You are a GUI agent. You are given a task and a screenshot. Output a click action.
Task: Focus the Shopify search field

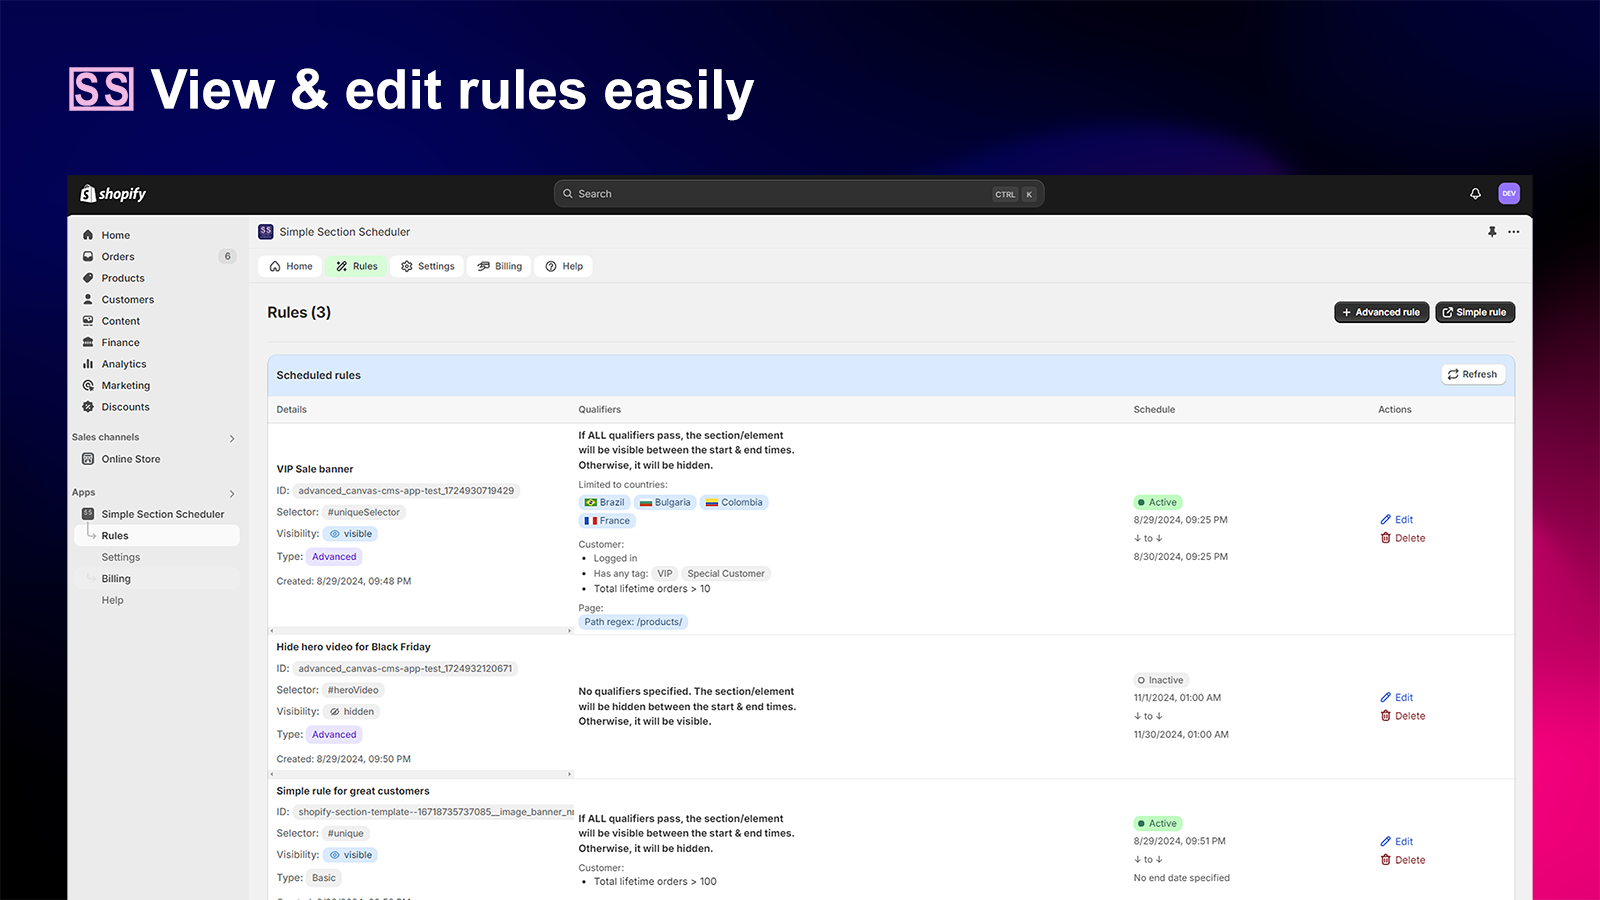[x=799, y=194]
